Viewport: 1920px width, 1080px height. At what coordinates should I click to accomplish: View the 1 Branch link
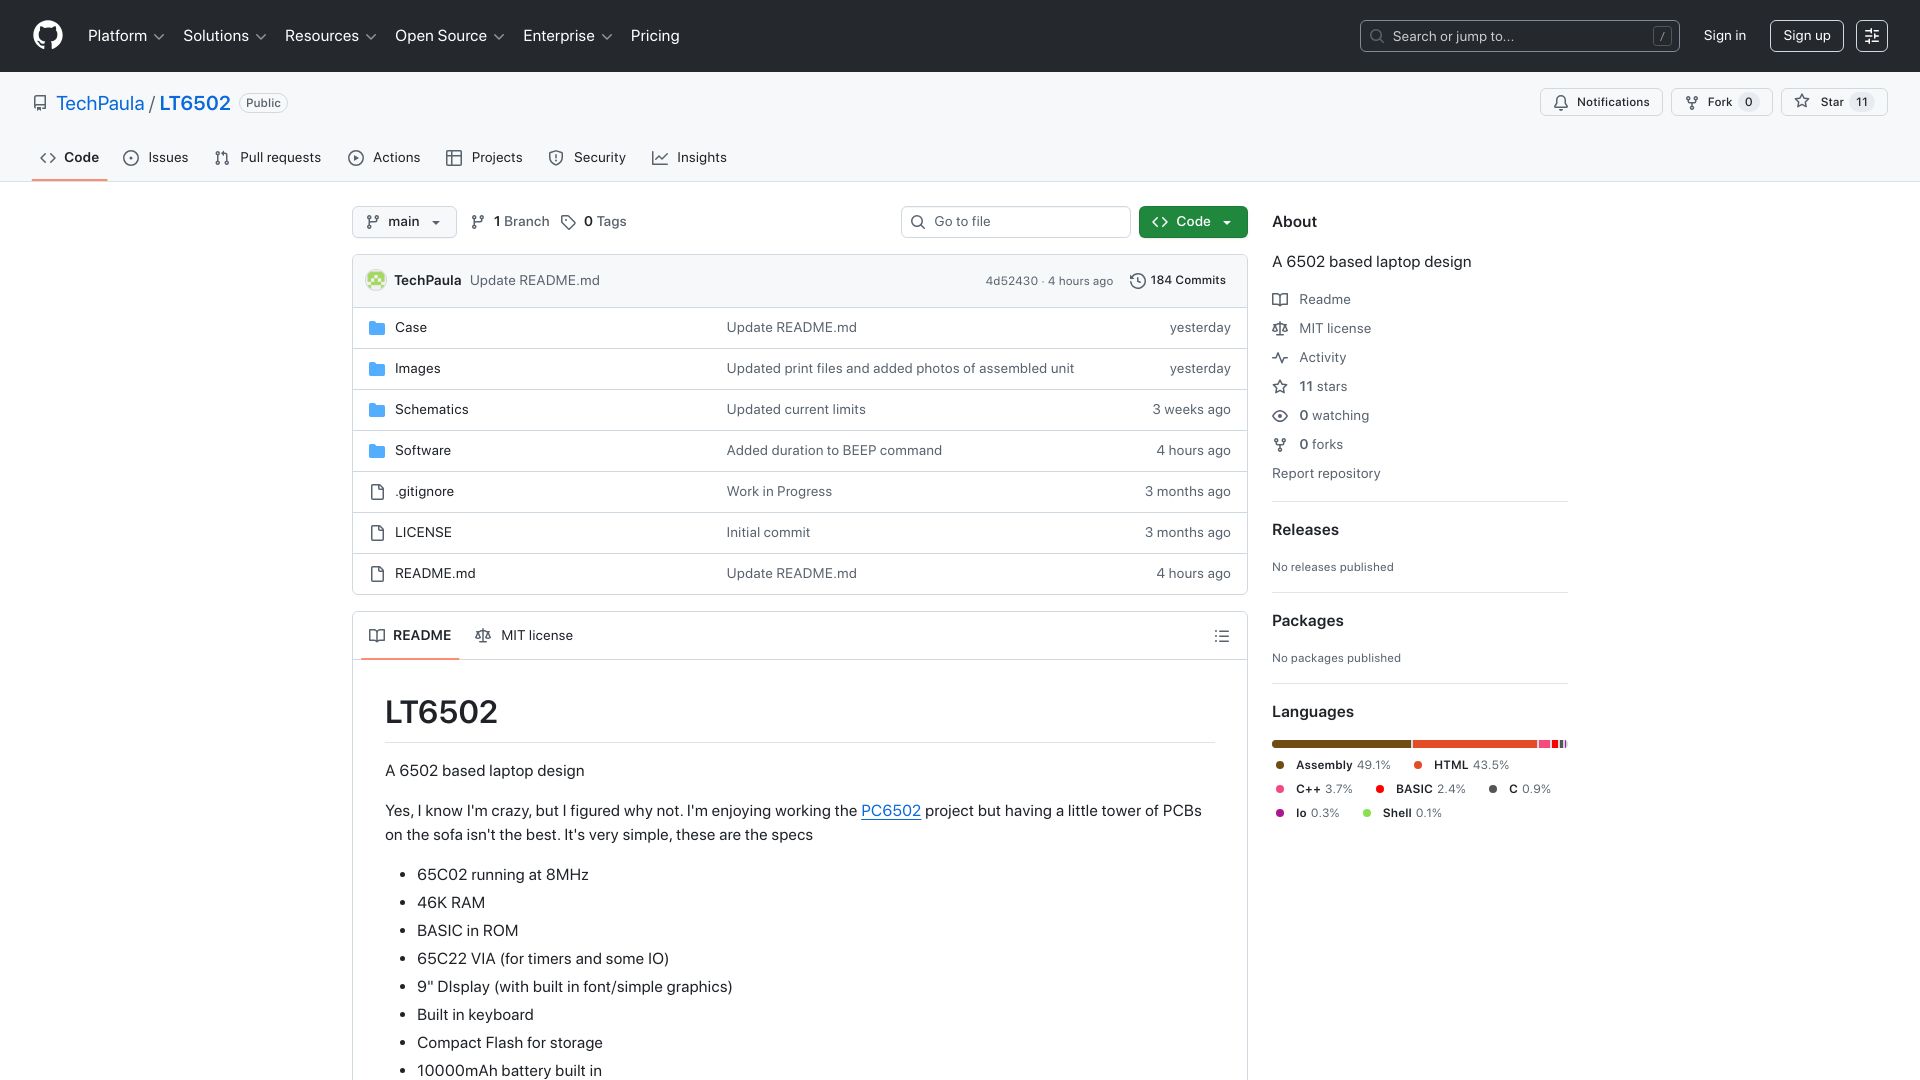click(x=510, y=222)
